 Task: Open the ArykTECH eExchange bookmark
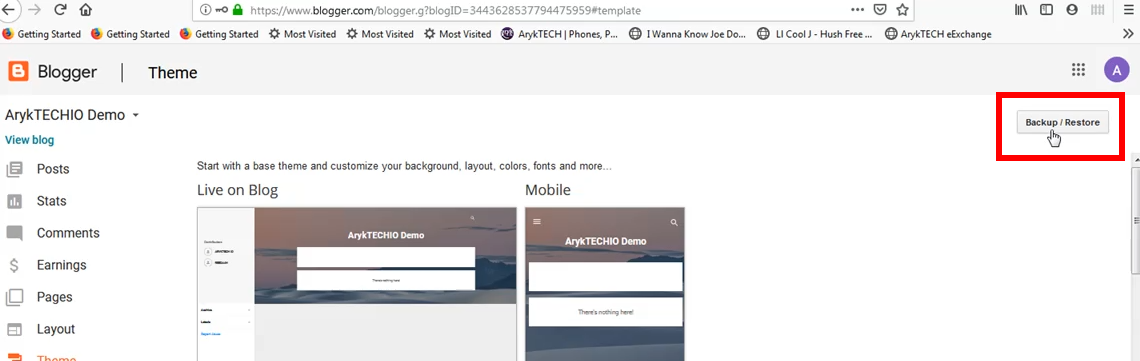point(938,34)
